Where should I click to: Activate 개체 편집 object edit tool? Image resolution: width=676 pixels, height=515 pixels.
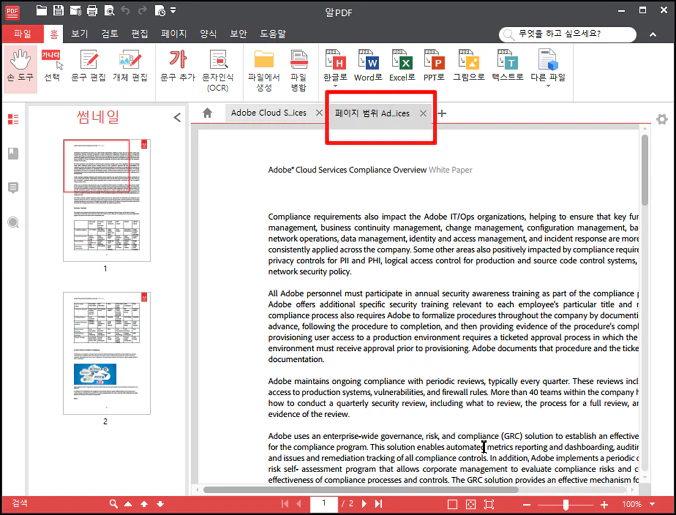(130, 67)
